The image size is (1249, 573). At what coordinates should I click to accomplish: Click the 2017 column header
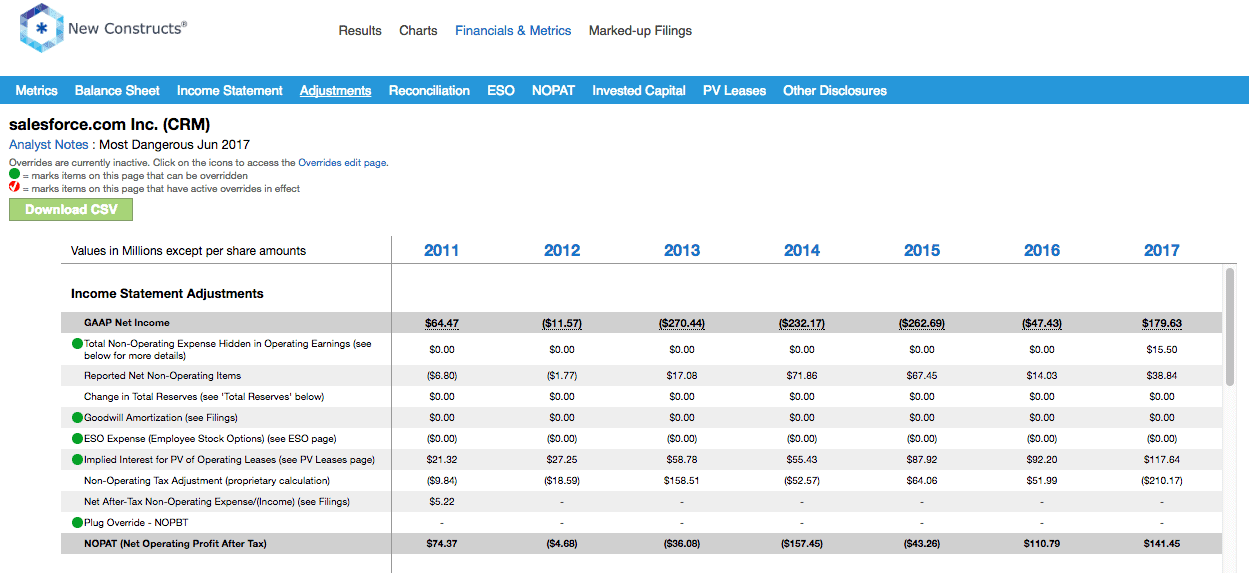tap(1162, 250)
